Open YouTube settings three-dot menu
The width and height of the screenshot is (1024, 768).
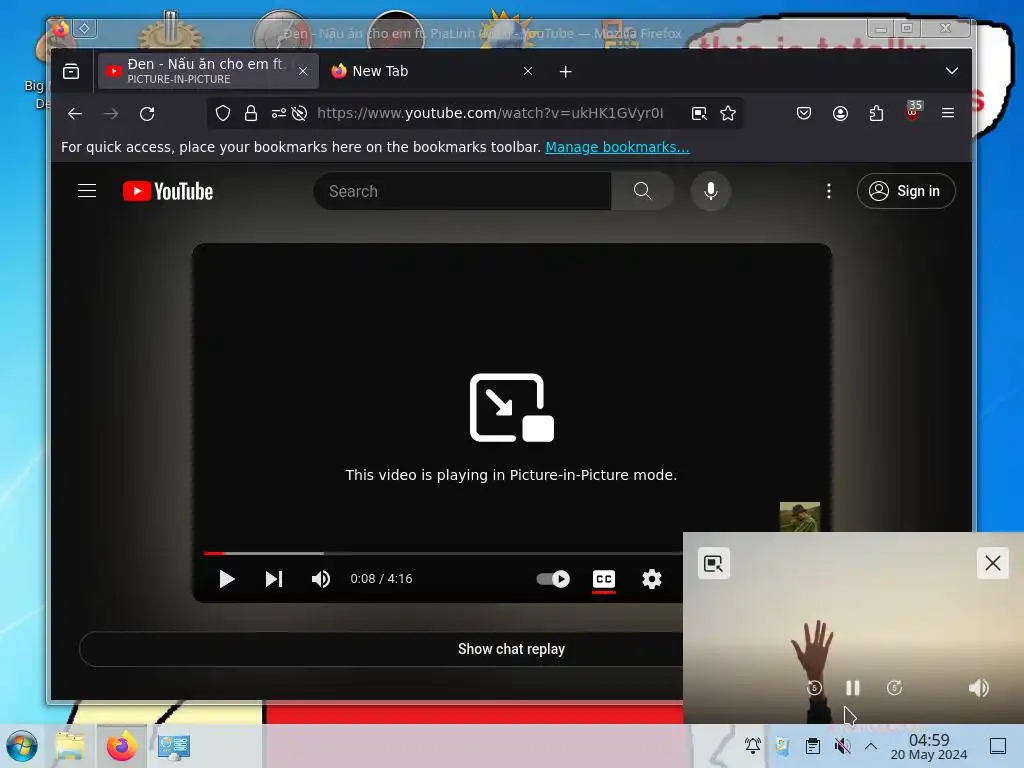(829, 191)
